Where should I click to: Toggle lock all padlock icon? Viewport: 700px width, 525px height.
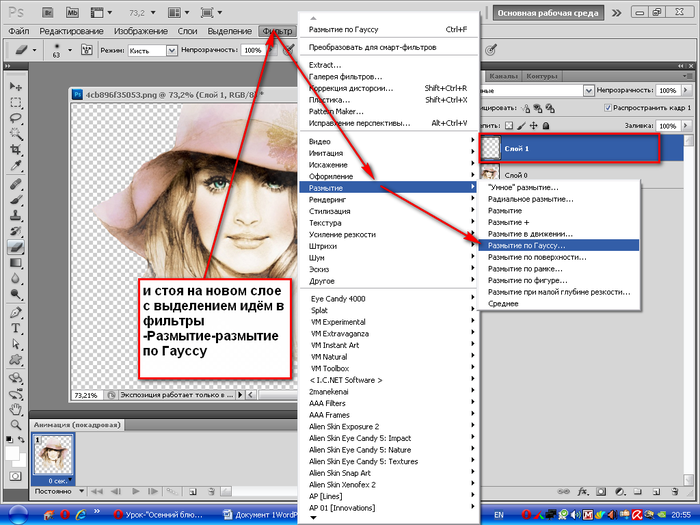click(546, 126)
